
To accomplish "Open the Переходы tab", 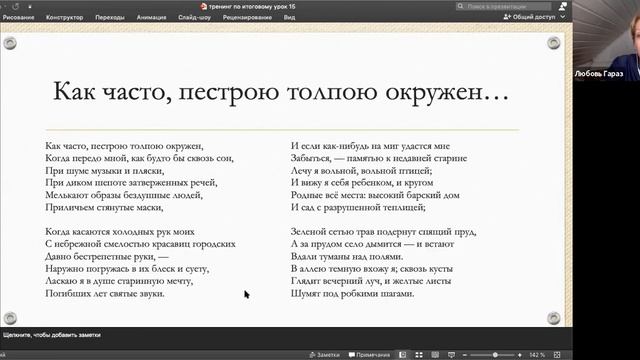I will pos(110,18).
